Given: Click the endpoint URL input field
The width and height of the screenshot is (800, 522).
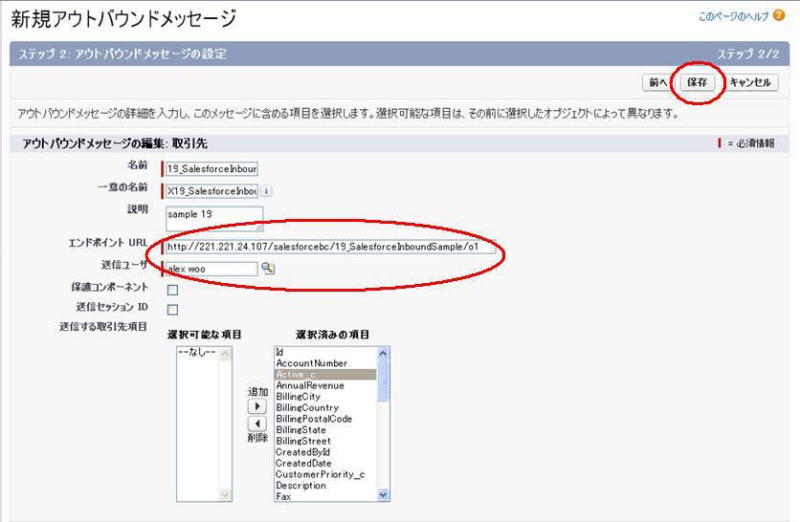Looking at the screenshot, I should pos(330,247).
